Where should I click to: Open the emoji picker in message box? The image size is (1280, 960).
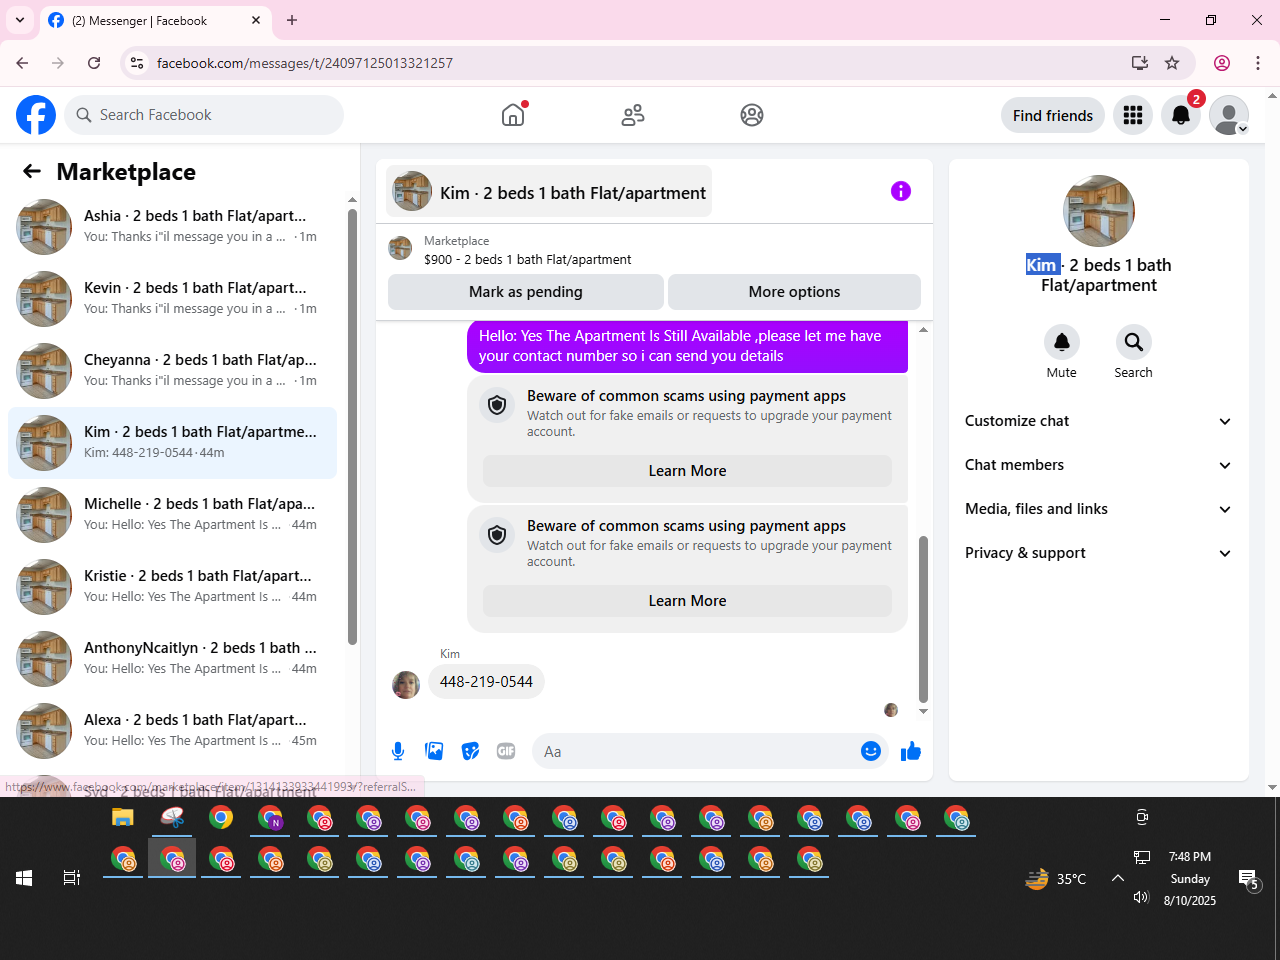[871, 751]
